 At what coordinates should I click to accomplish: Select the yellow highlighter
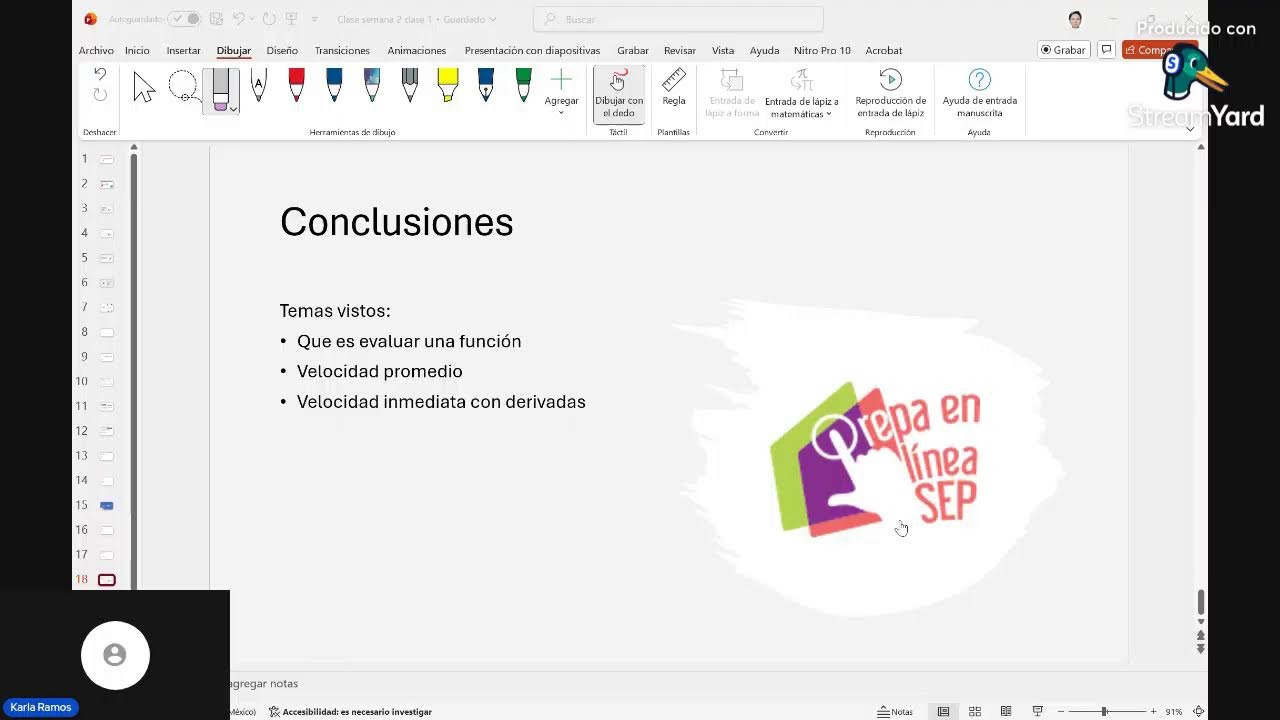(x=448, y=86)
